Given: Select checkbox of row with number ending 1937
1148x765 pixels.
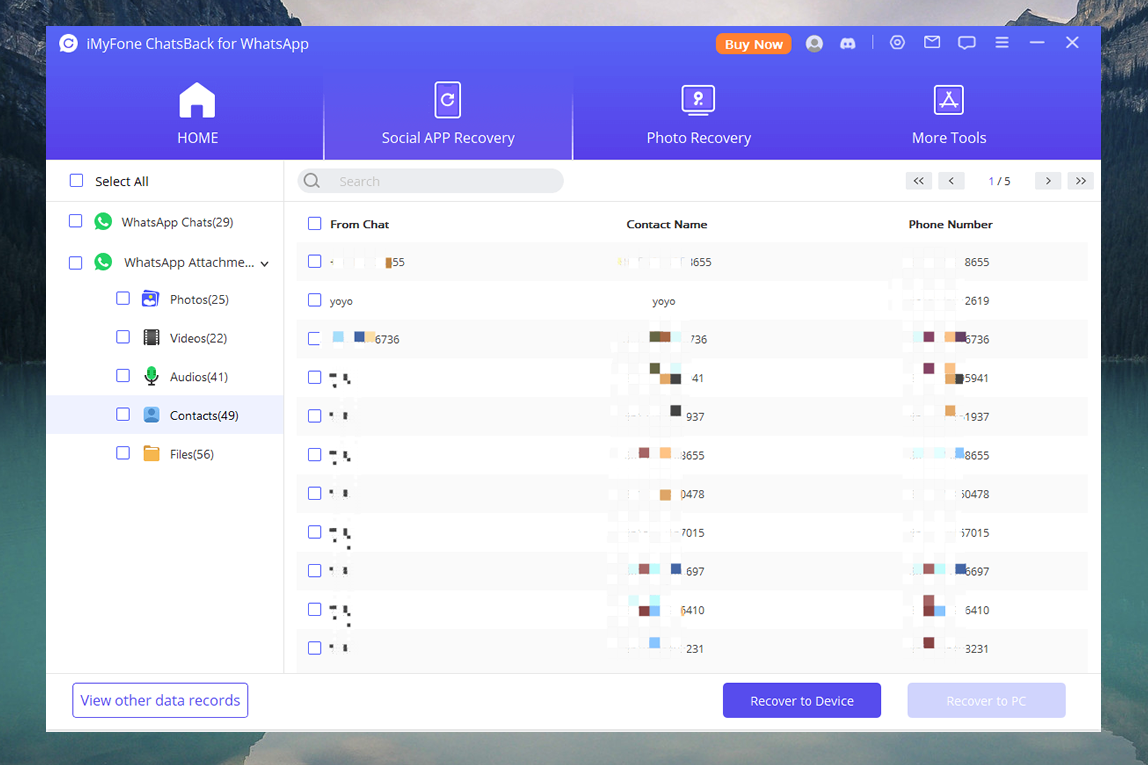Looking at the screenshot, I should (315, 416).
